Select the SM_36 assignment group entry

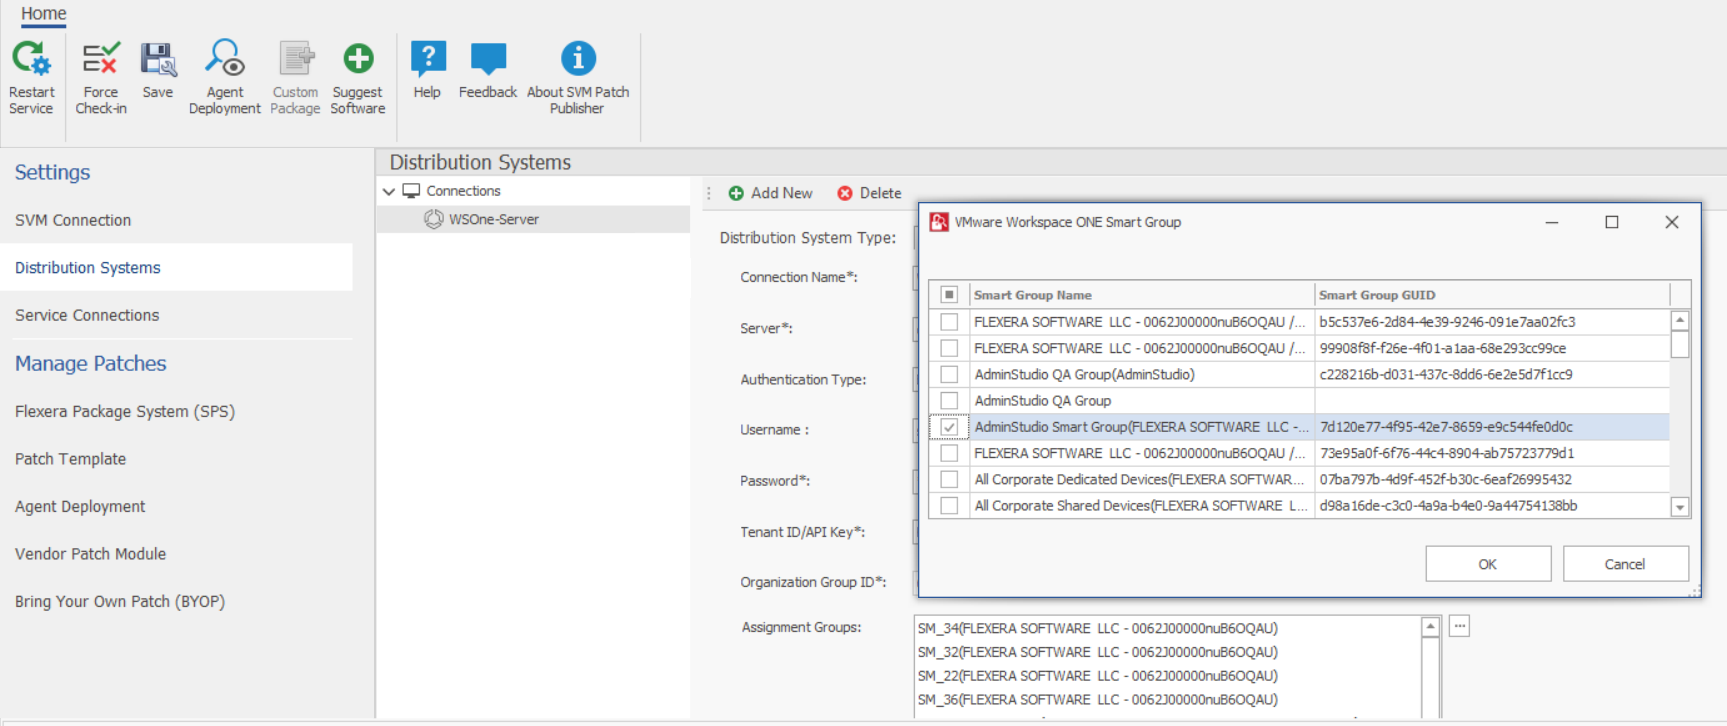(1098, 700)
